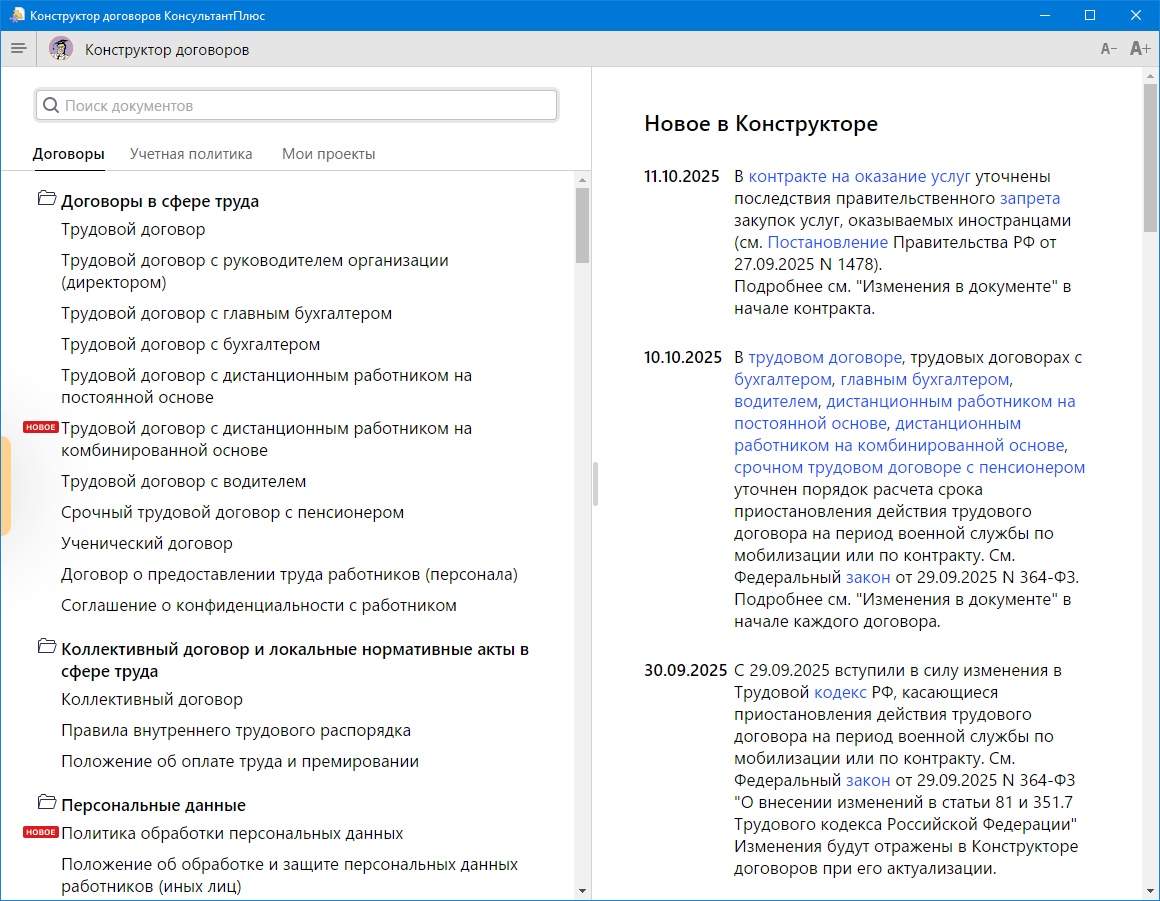Collapse the Коллективный договор folder icon
The image size is (1160, 901).
pos(46,647)
